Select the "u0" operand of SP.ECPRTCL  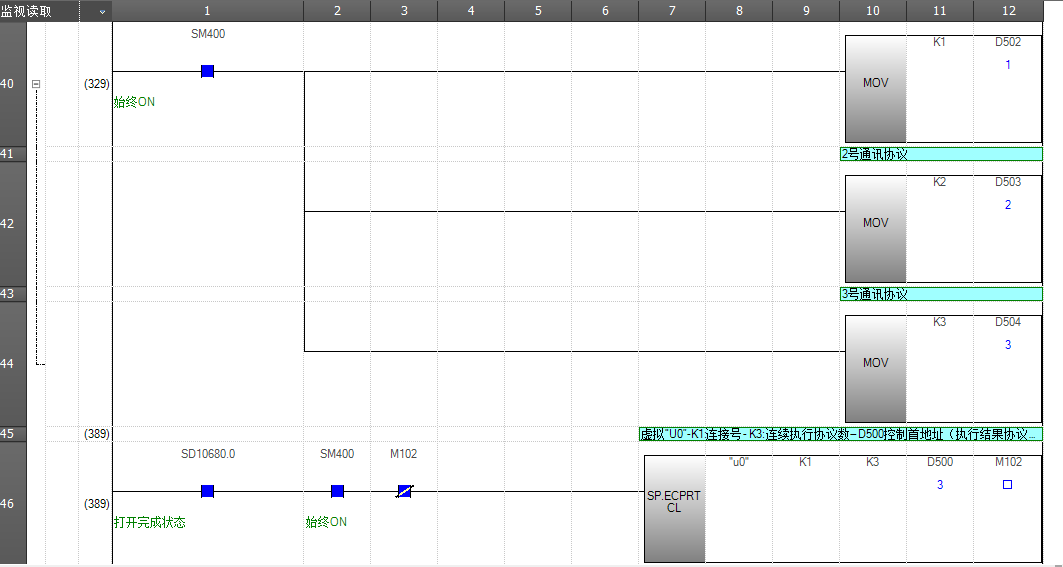[739, 462]
